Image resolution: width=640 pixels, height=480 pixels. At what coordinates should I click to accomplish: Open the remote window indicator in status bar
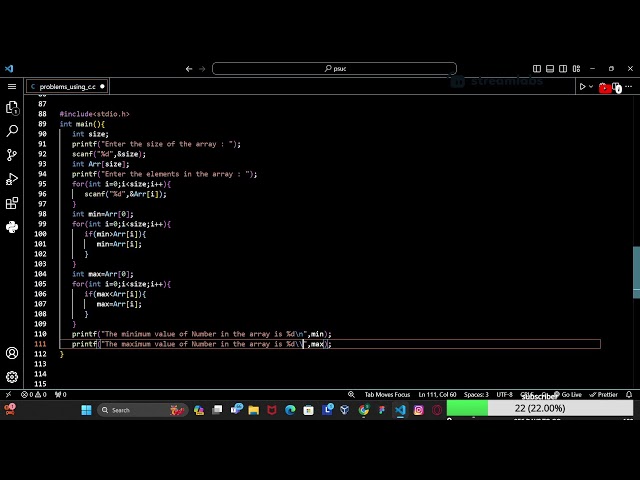(x=8, y=394)
